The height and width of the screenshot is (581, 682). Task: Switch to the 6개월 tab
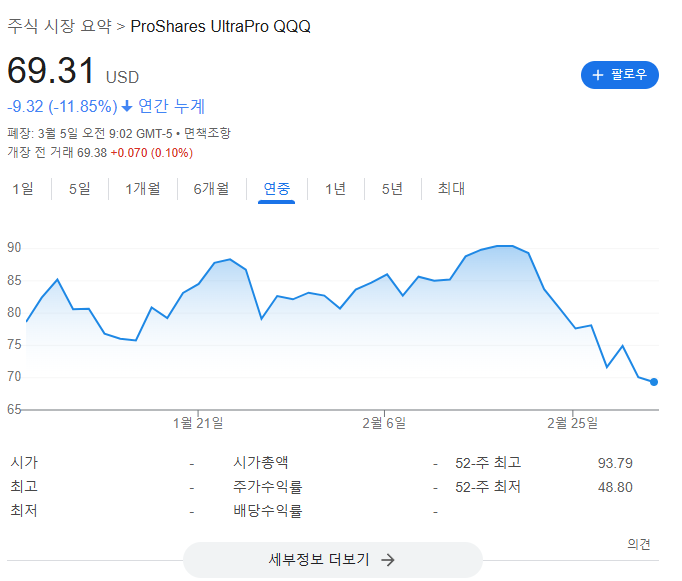[211, 189]
